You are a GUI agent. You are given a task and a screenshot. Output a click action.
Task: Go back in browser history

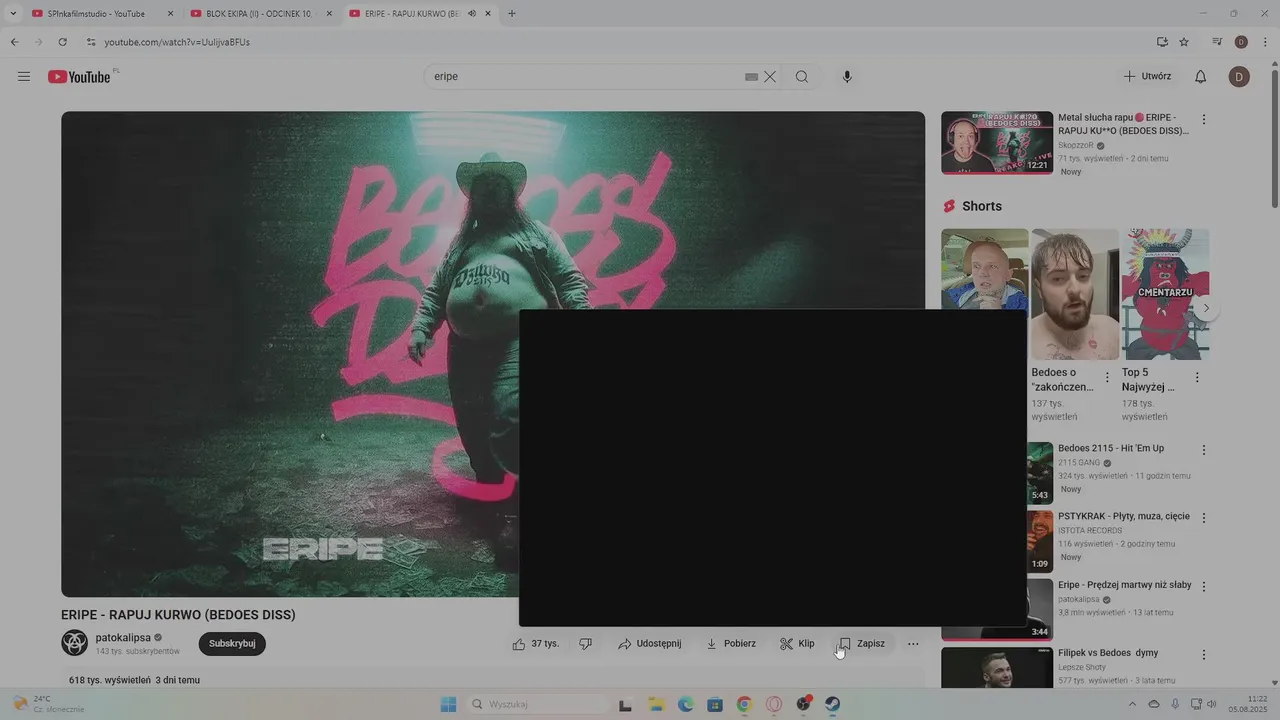[x=14, y=42]
